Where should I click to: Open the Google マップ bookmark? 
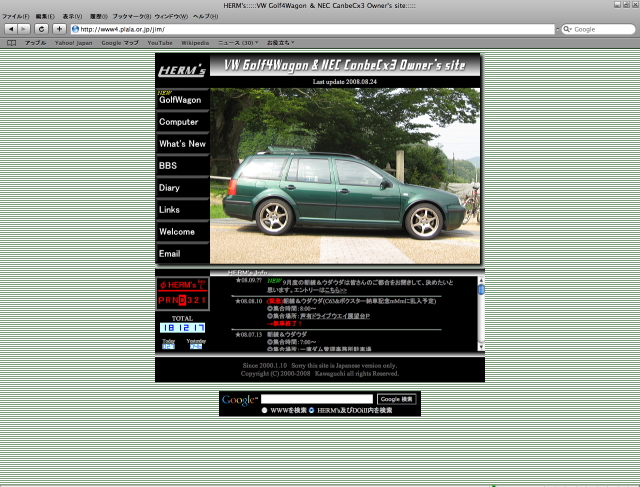[x=120, y=43]
